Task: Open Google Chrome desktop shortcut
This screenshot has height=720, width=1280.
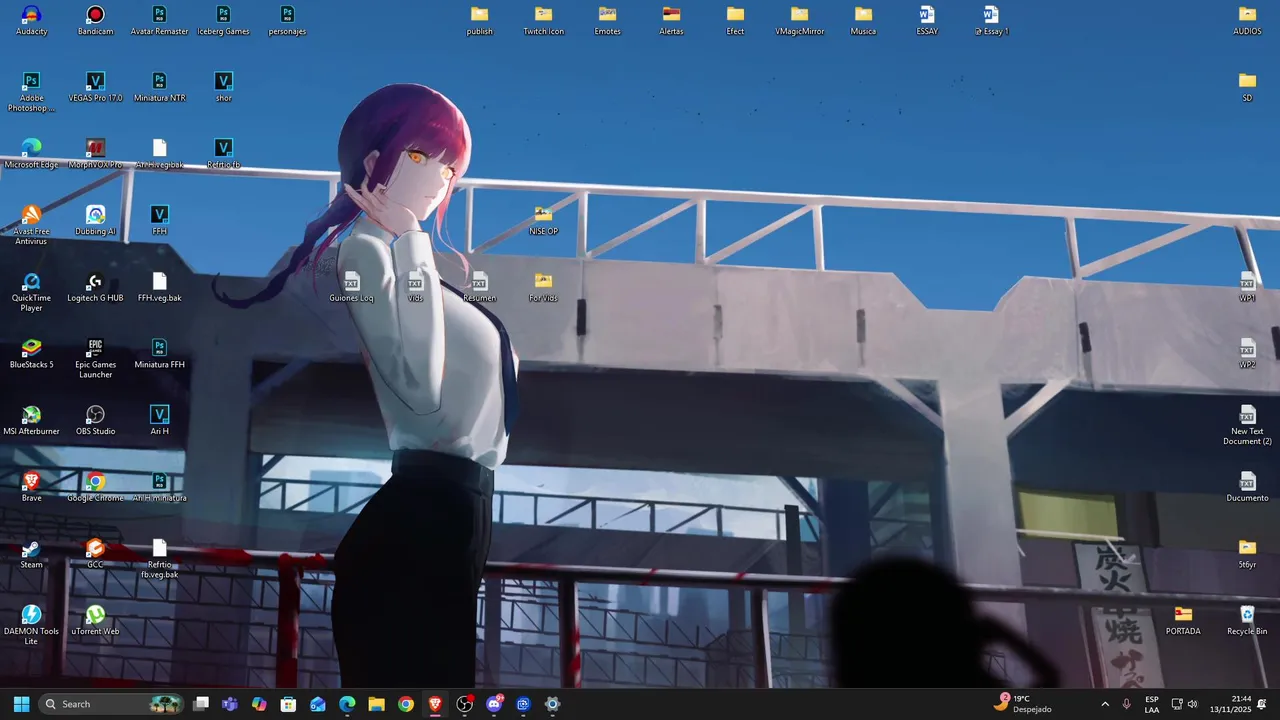Action: [95, 487]
